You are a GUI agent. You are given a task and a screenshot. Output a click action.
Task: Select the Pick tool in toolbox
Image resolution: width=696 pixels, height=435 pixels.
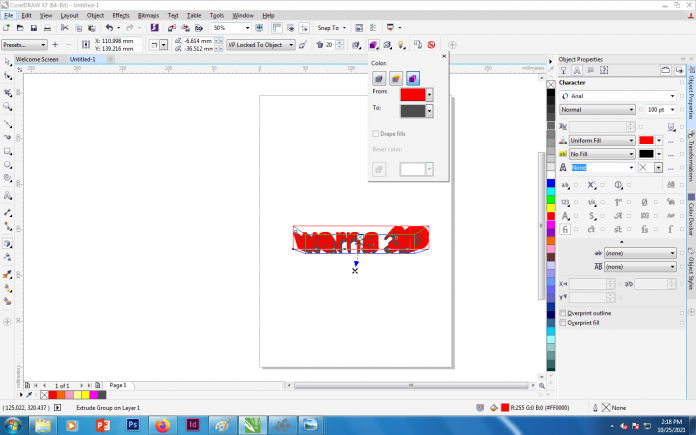8,62
